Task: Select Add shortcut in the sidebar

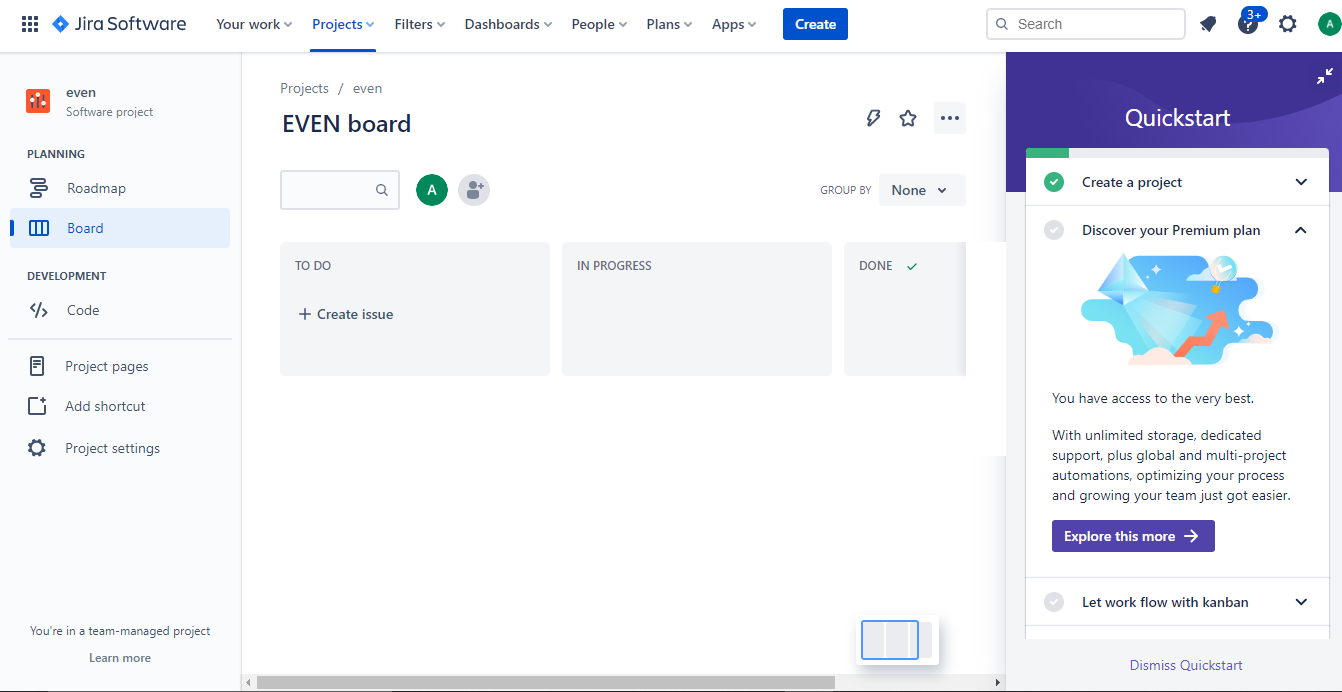Action: 120,406
